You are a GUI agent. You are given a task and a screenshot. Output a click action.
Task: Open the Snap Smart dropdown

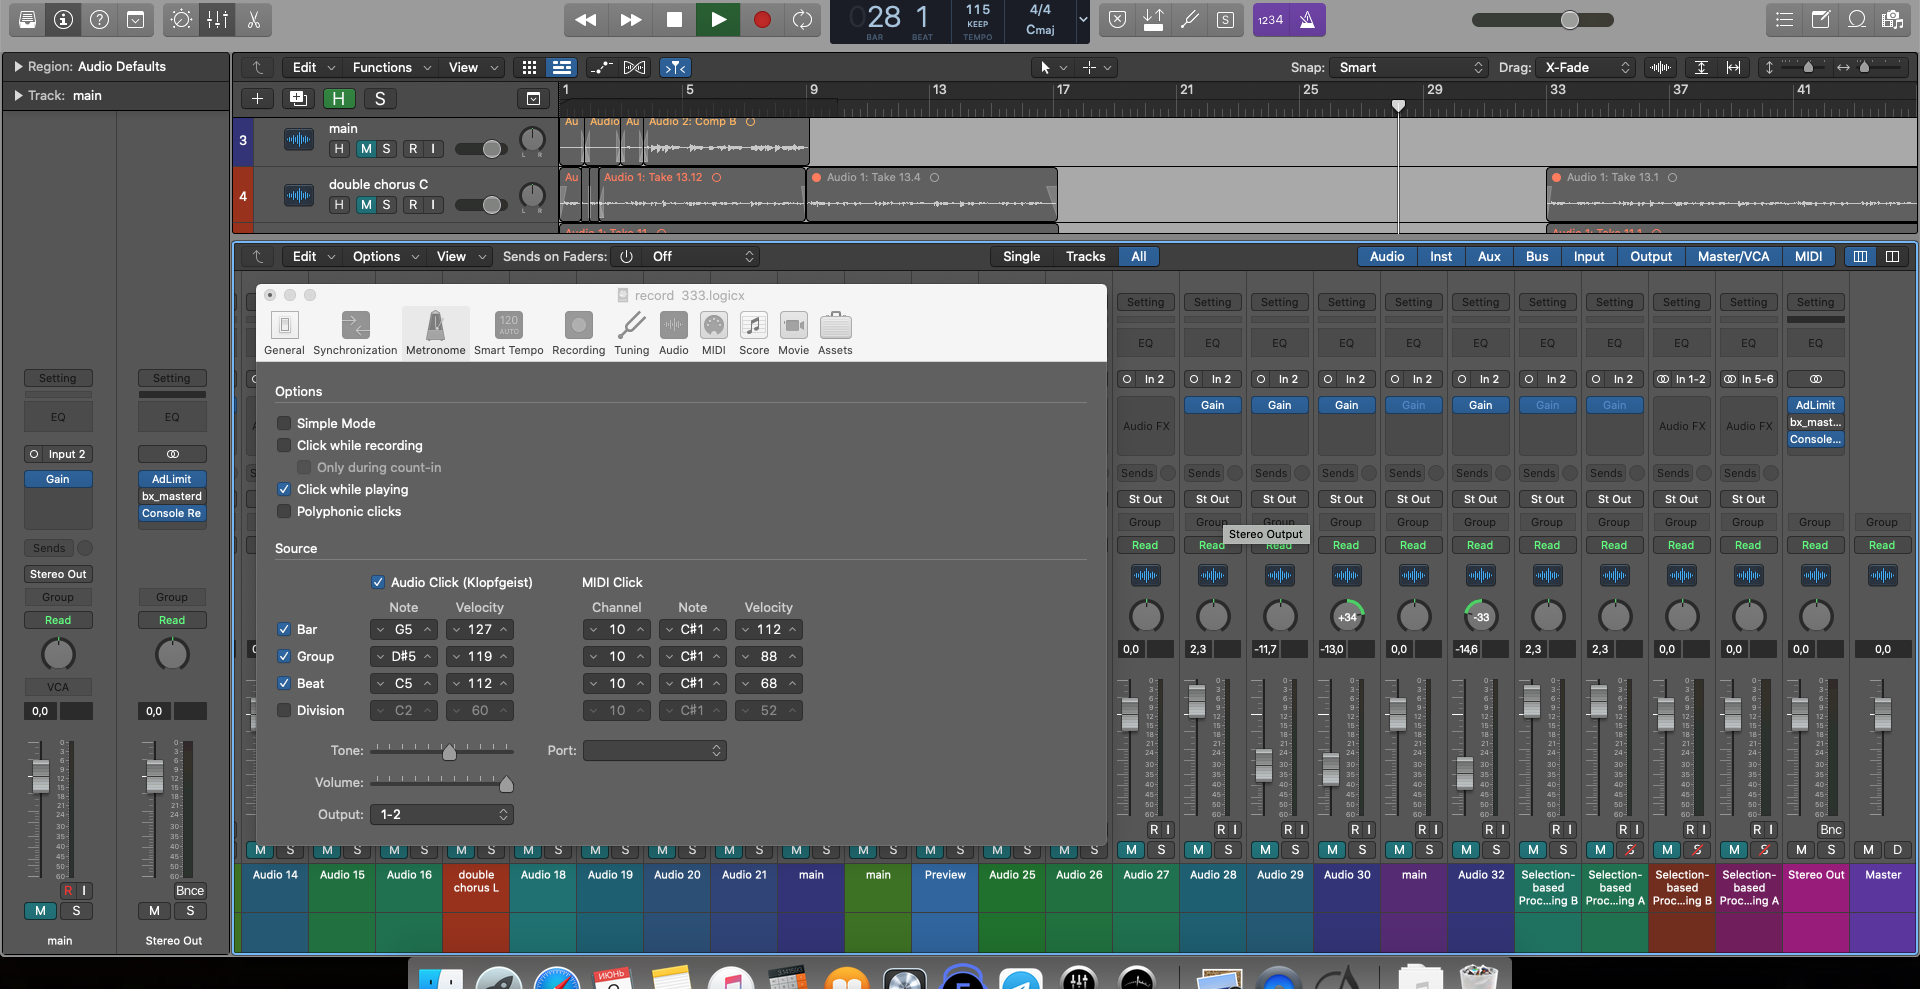[x=1410, y=68]
